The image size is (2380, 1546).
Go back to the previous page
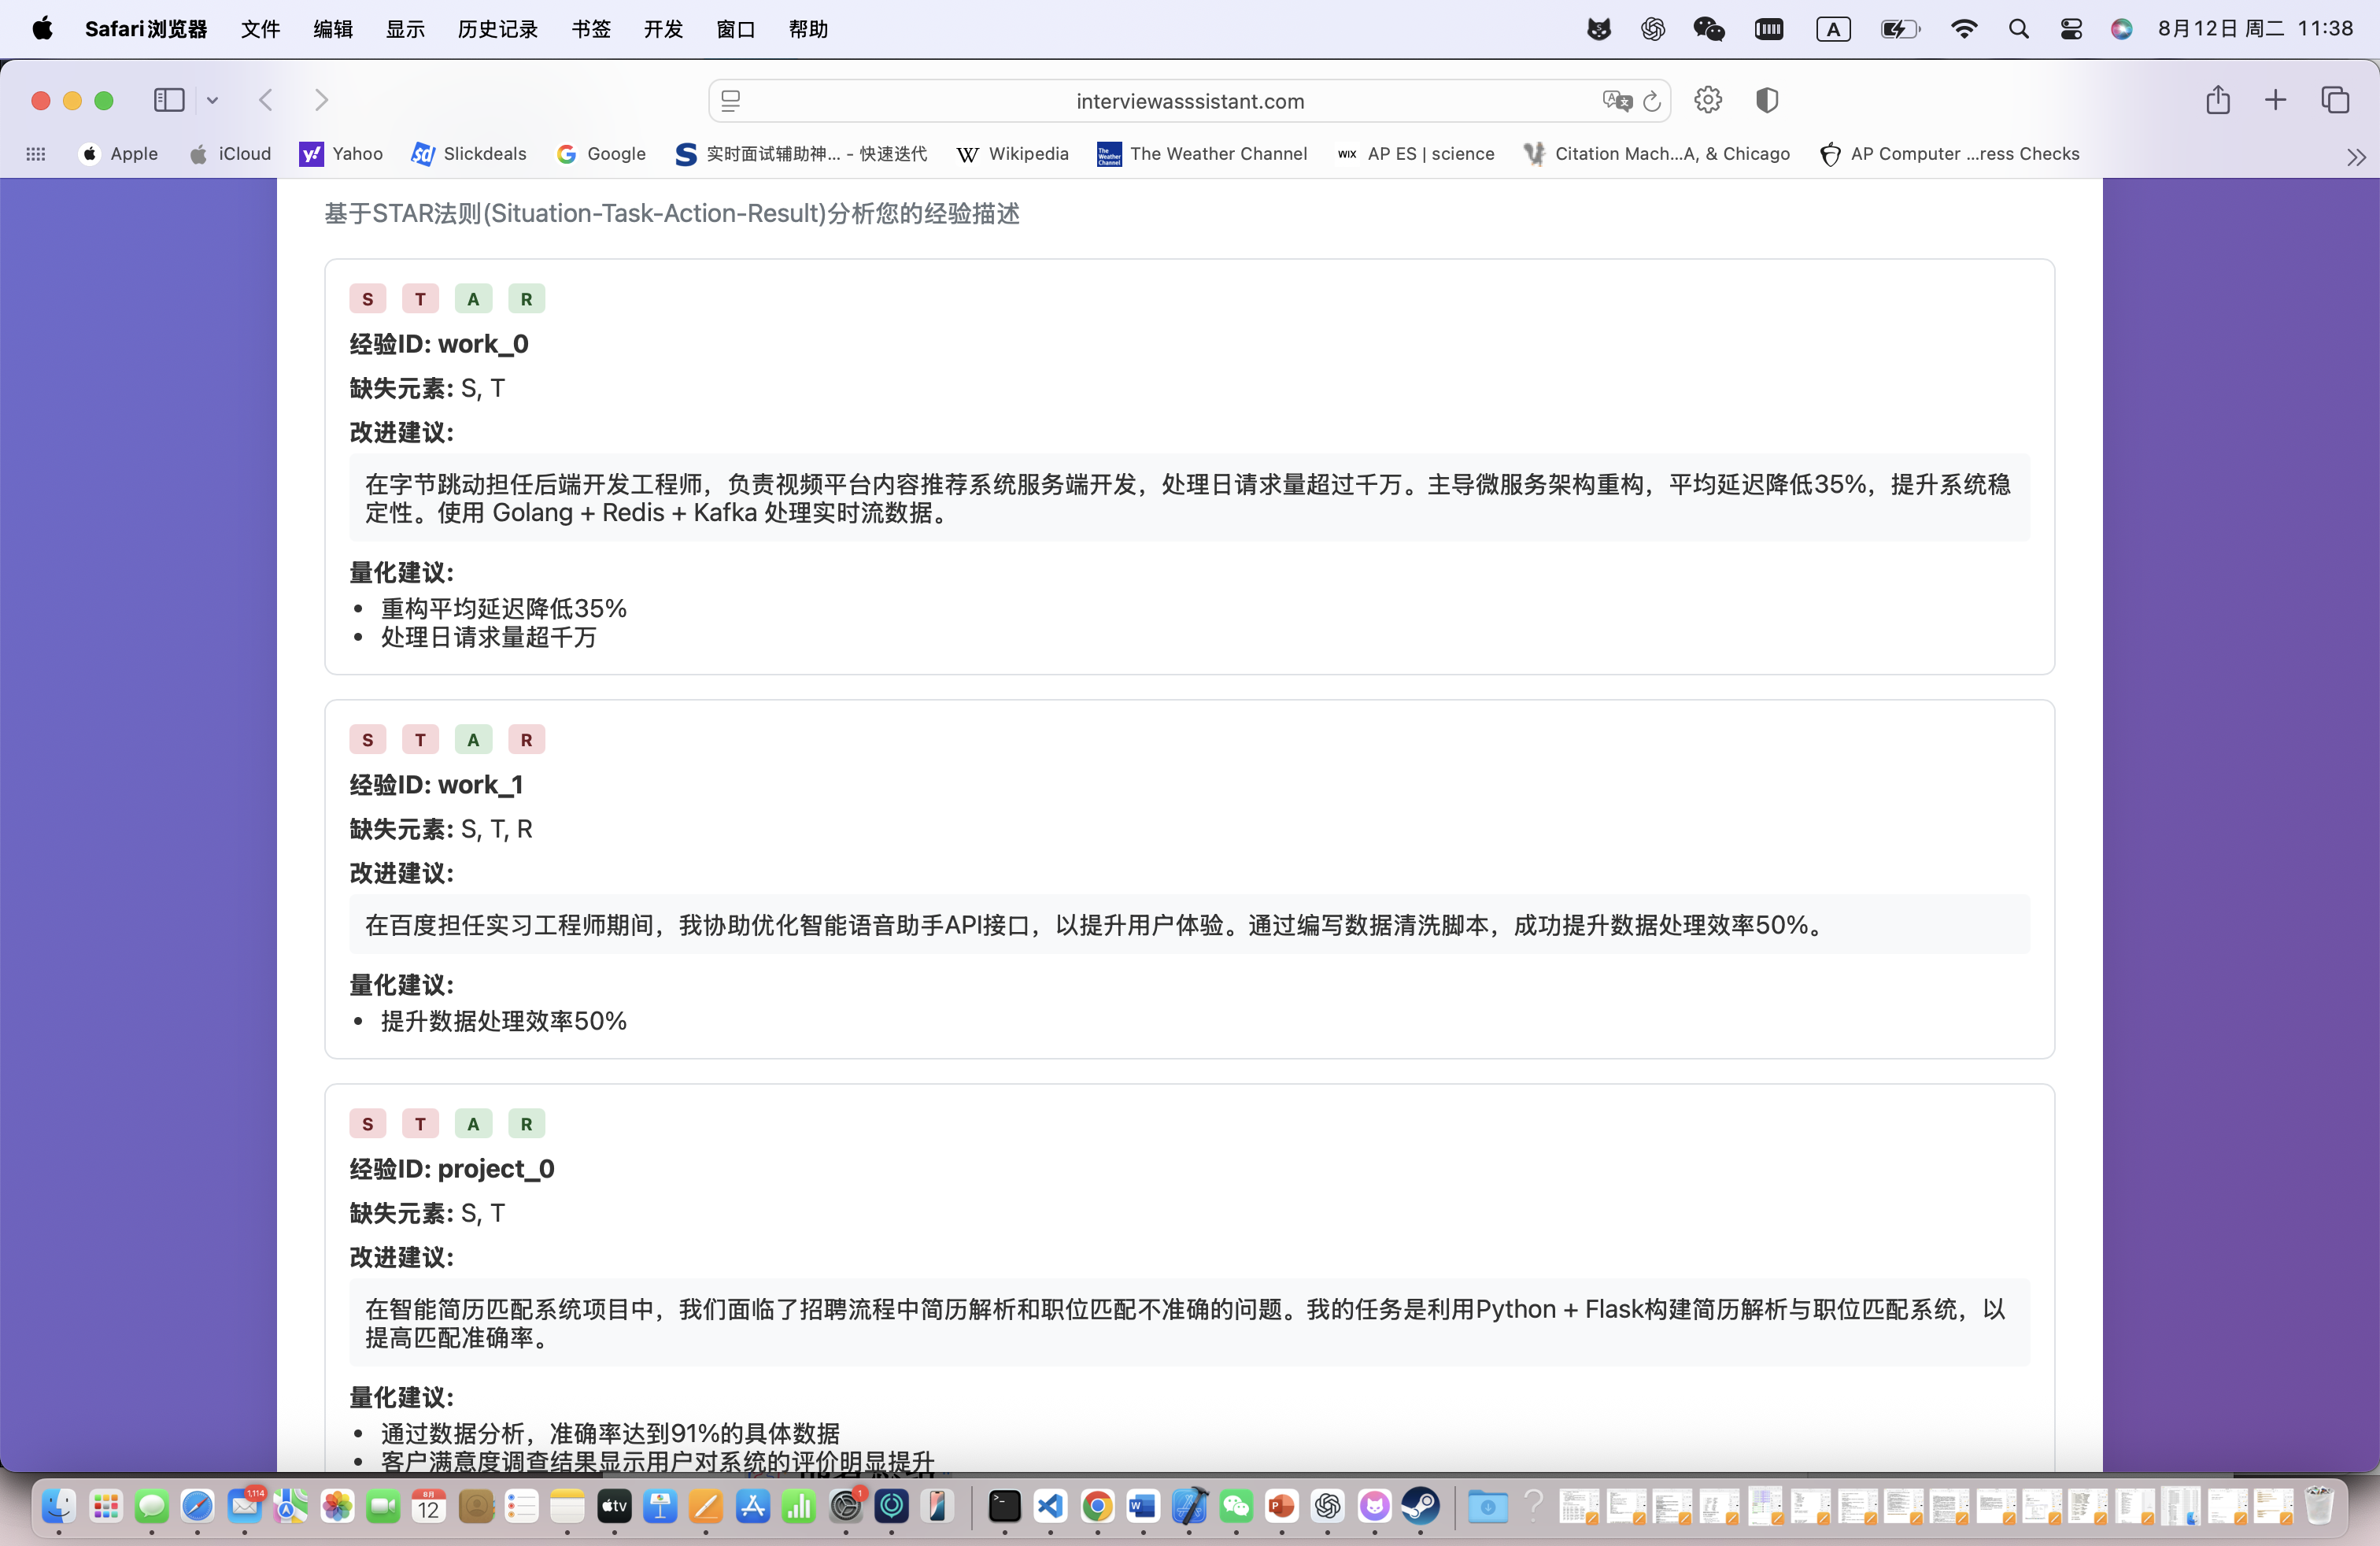click(x=266, y=100)
